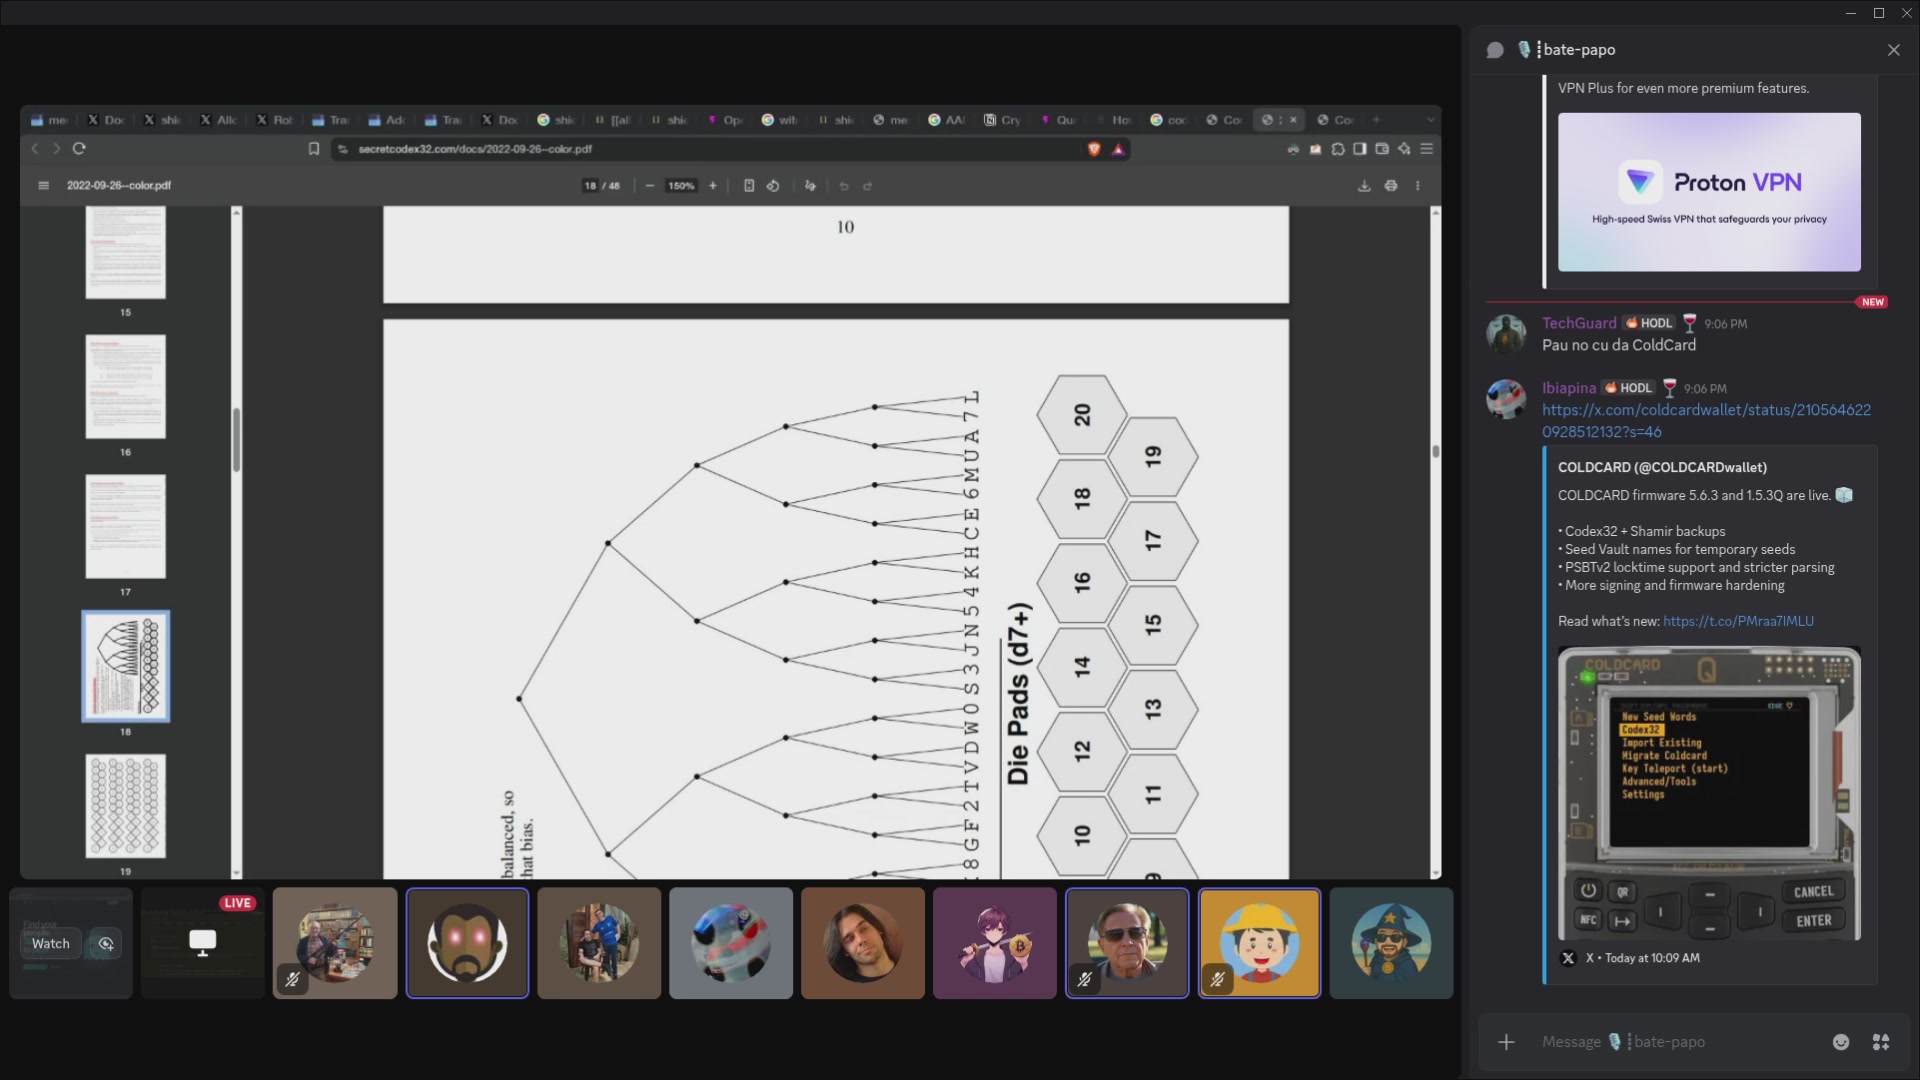
Task: Zoom out the PDF with minus icon
Action: [x=650, y=186]
